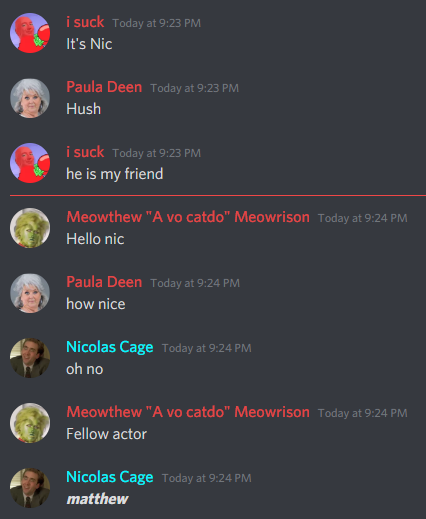This screenshot has height=519, width=426.
Task: Click avatar beside "he is my friend"
Action: 30,163
